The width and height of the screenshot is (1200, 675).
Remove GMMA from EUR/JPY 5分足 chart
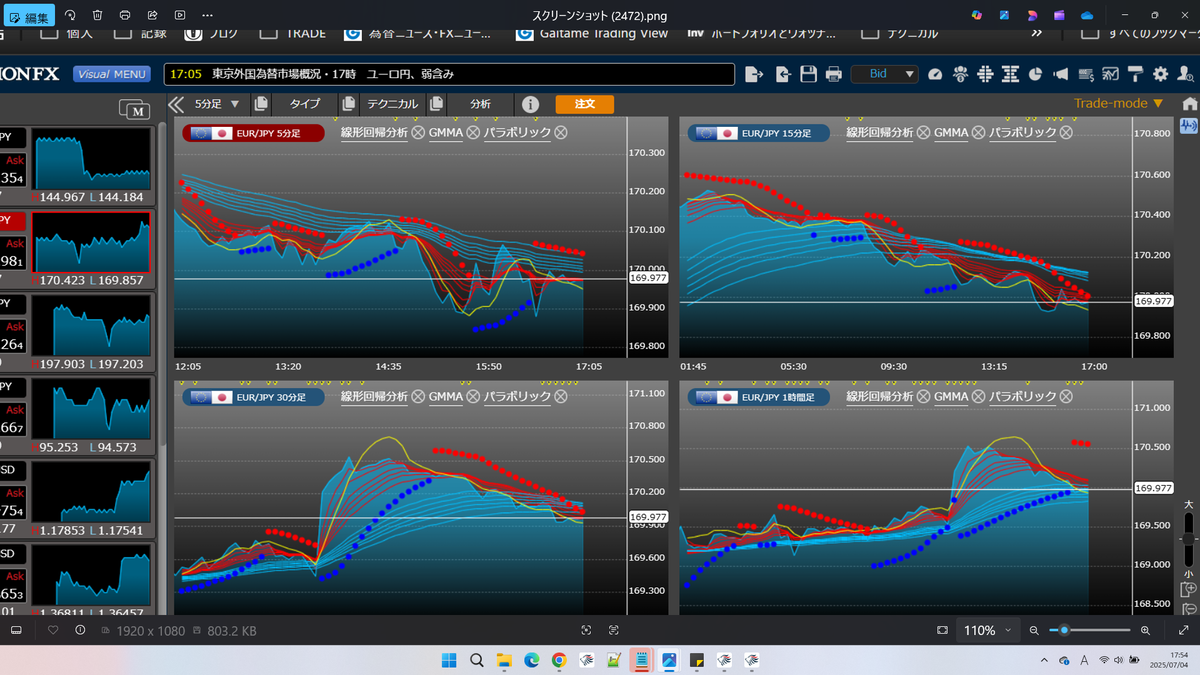(x=473, y=132)
